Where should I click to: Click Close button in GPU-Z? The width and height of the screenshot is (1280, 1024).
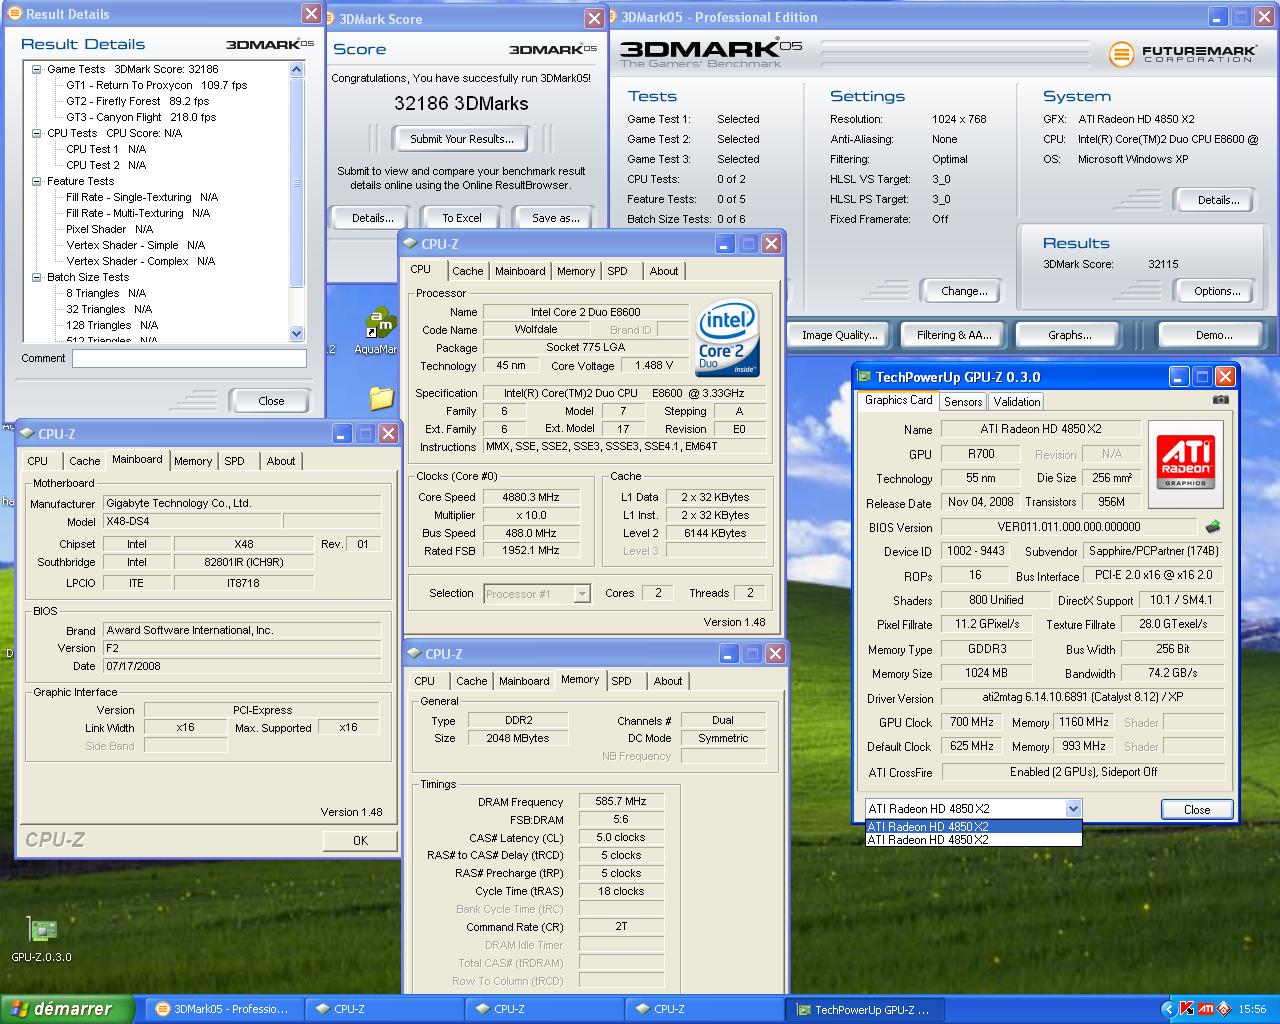click(1197, 809)
